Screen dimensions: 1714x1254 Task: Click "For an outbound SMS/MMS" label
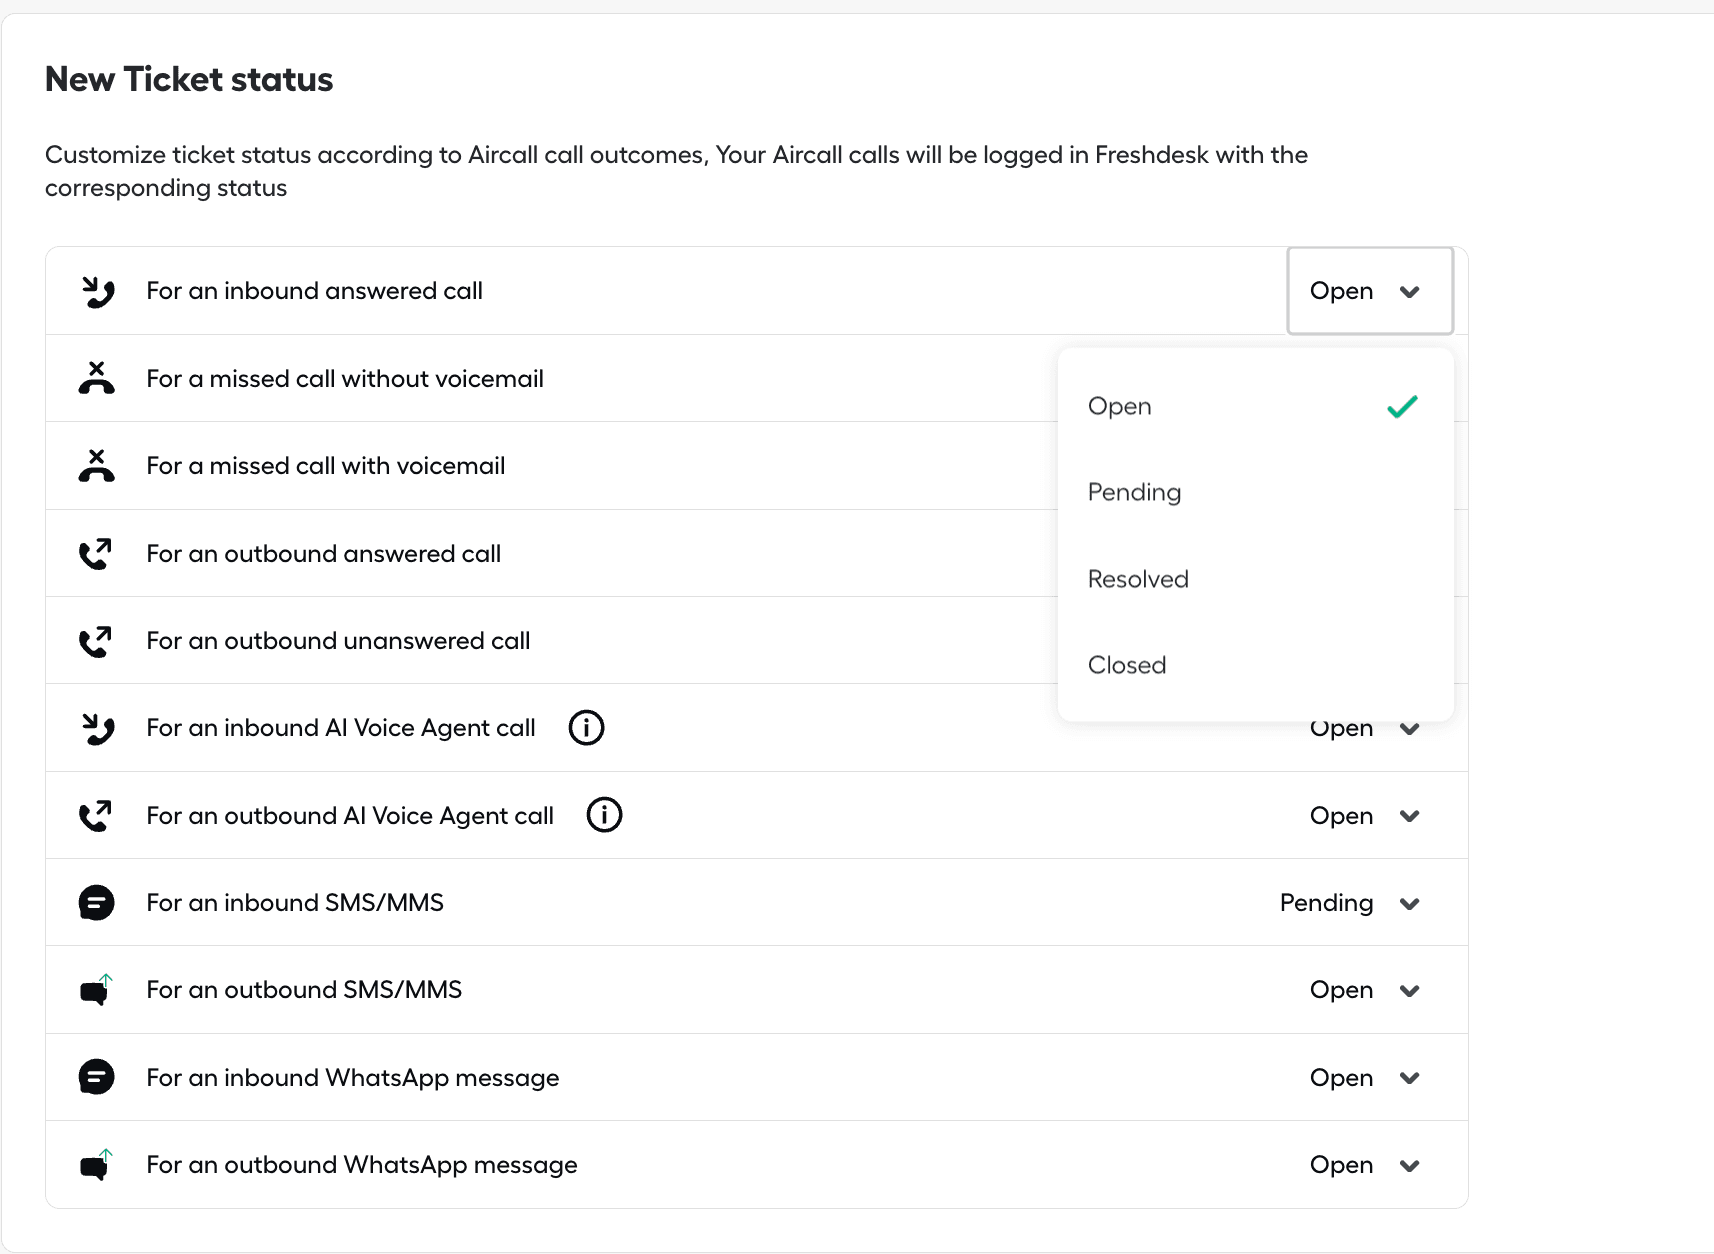[x=304, y=990]
